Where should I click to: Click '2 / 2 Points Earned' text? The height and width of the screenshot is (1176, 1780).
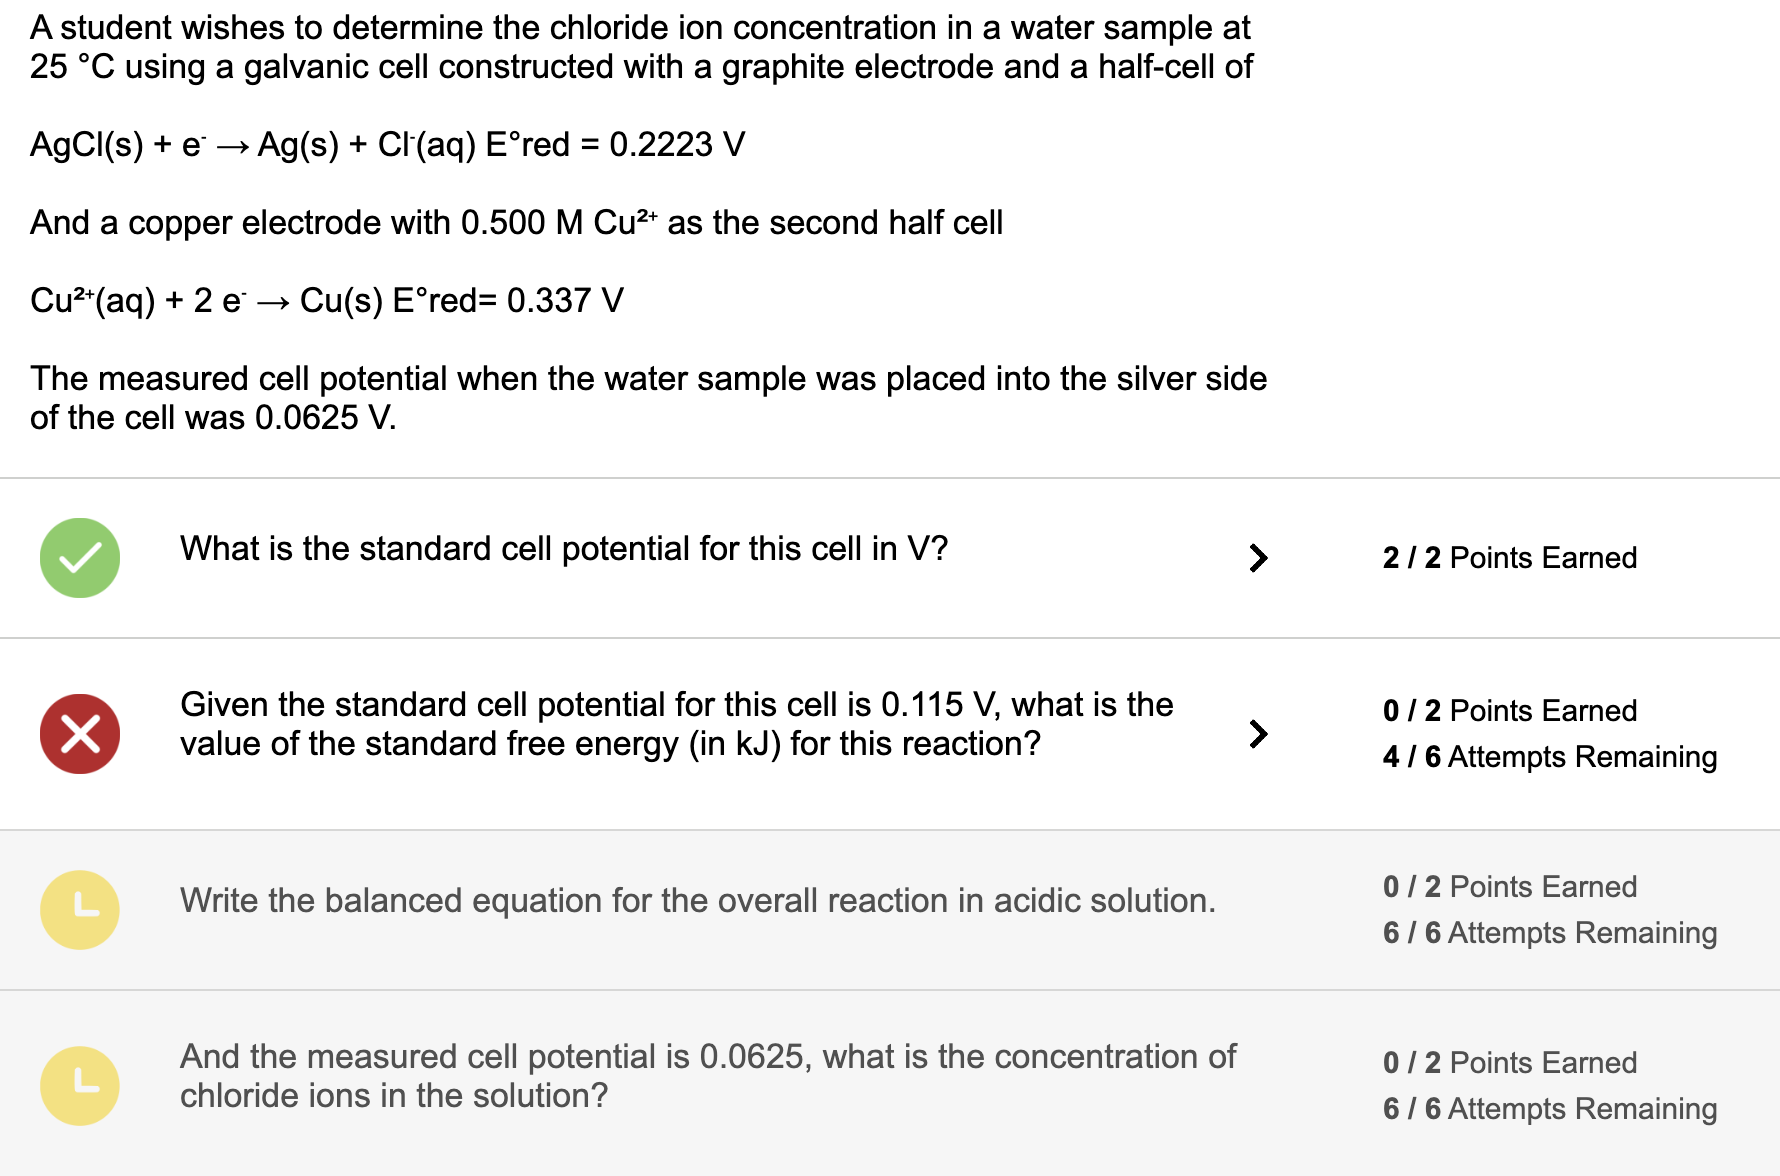pos(1509,558)
